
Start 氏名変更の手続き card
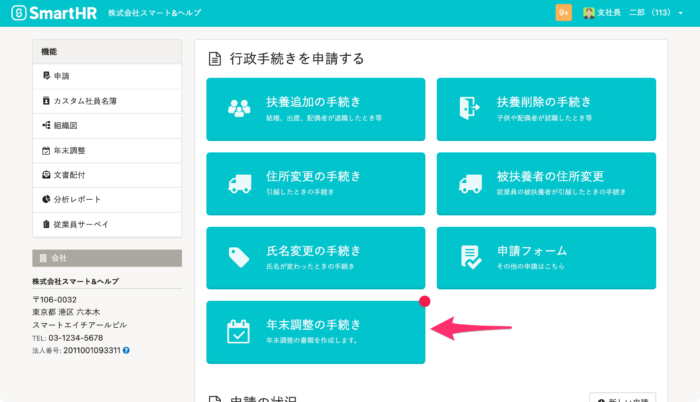click(x=316, y=258)
